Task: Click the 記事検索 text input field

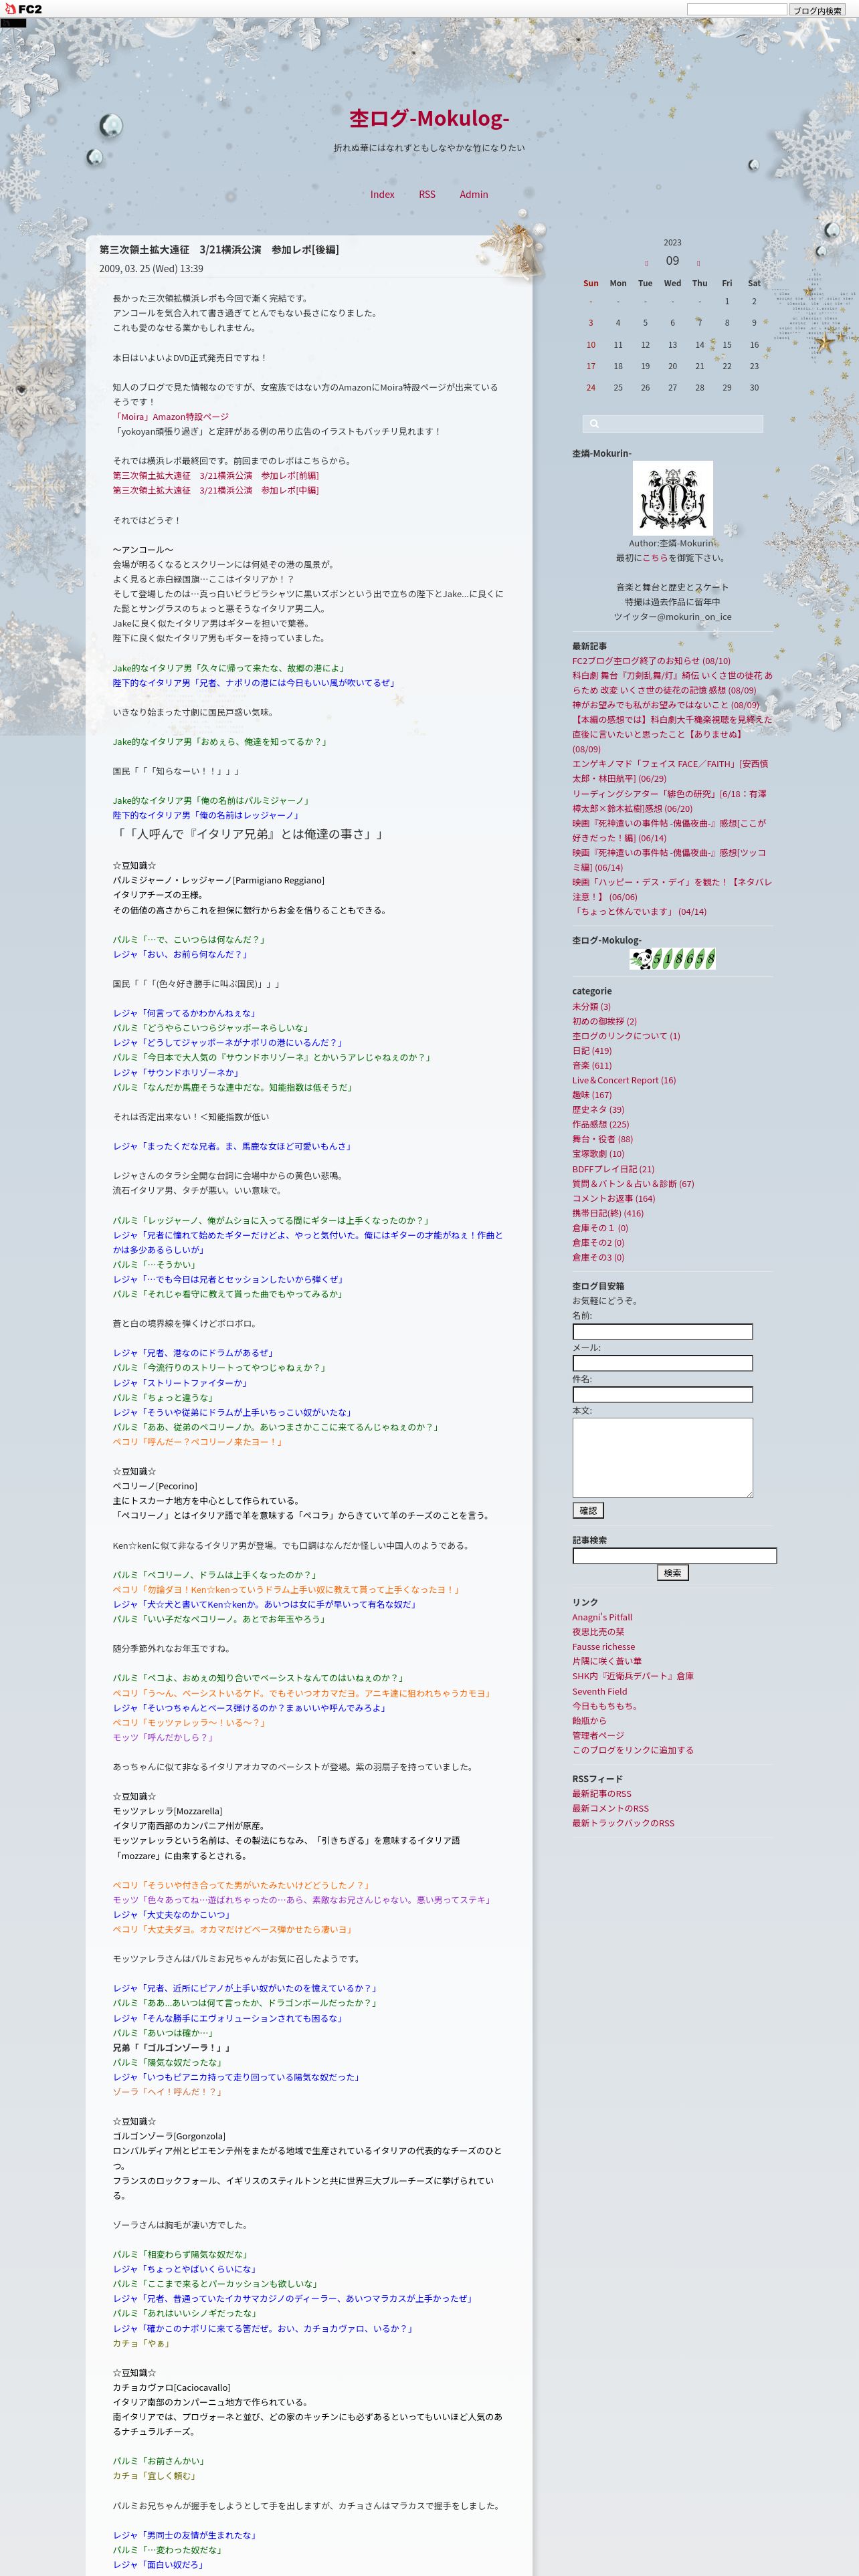Action: click(674, 1556)
